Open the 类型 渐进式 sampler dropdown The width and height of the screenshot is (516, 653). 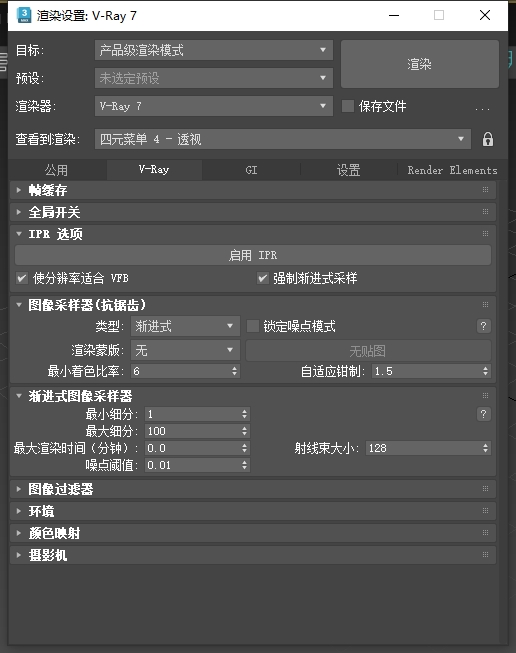185,326
